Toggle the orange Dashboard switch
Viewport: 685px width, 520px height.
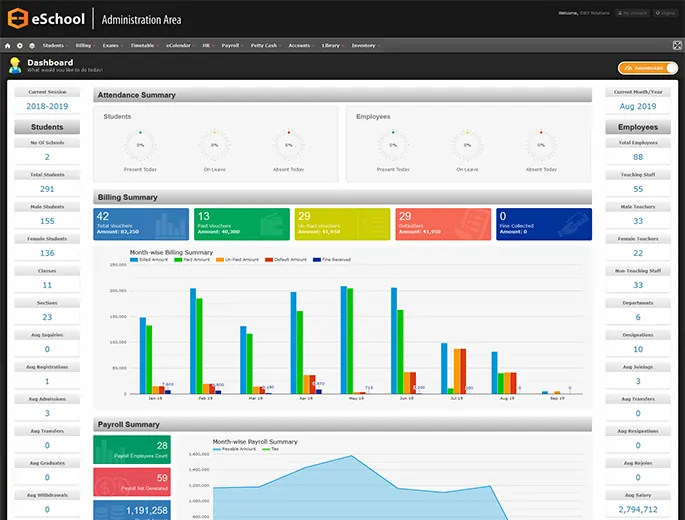coord(648,68)
